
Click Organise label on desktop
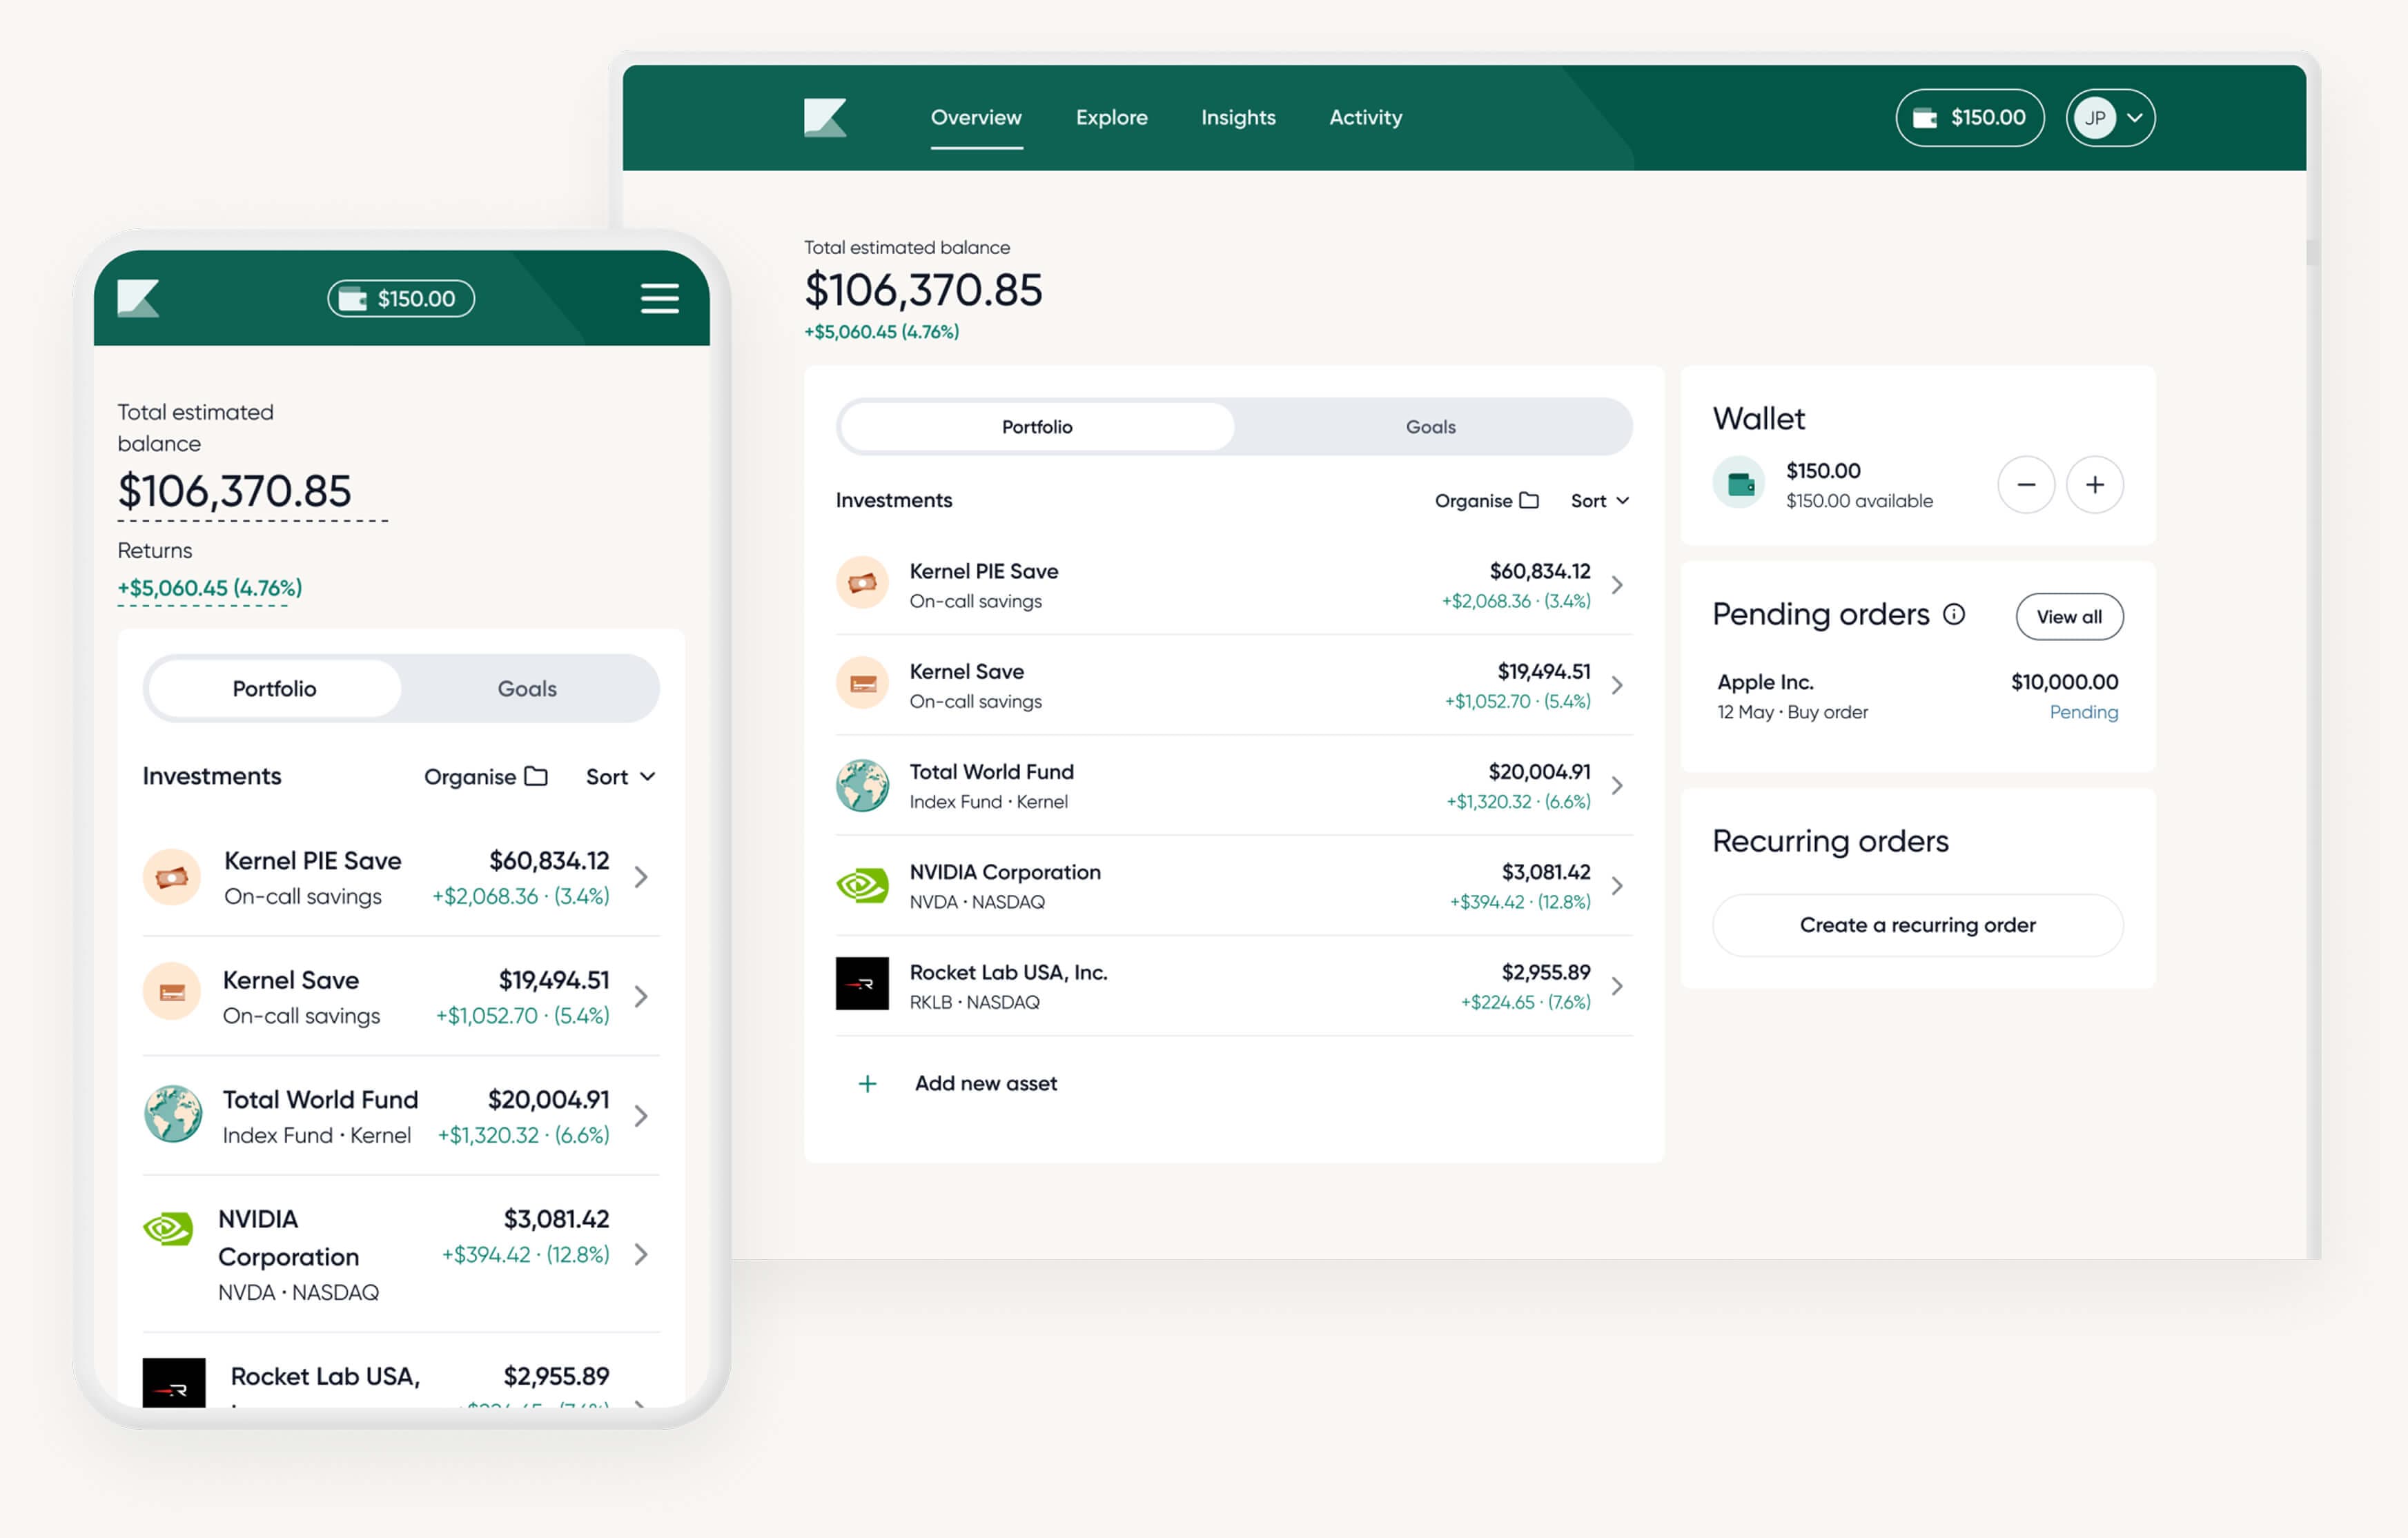click(x=1473, y=501)
